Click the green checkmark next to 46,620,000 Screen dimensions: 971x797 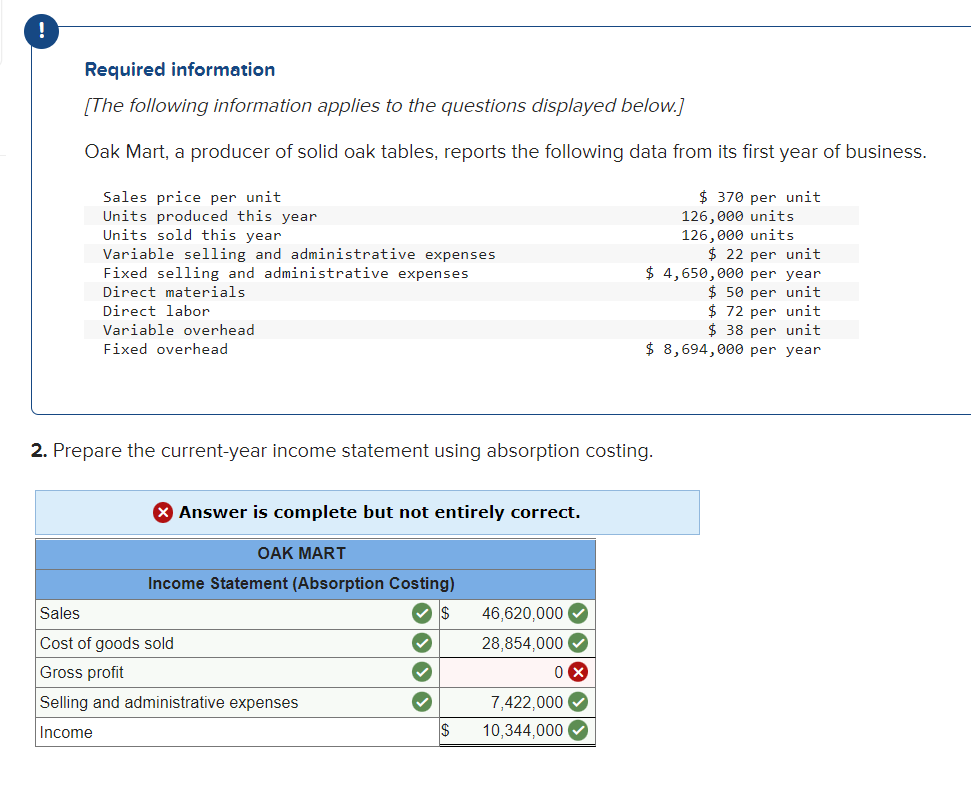pyautogui.click(x=577, y=613)
